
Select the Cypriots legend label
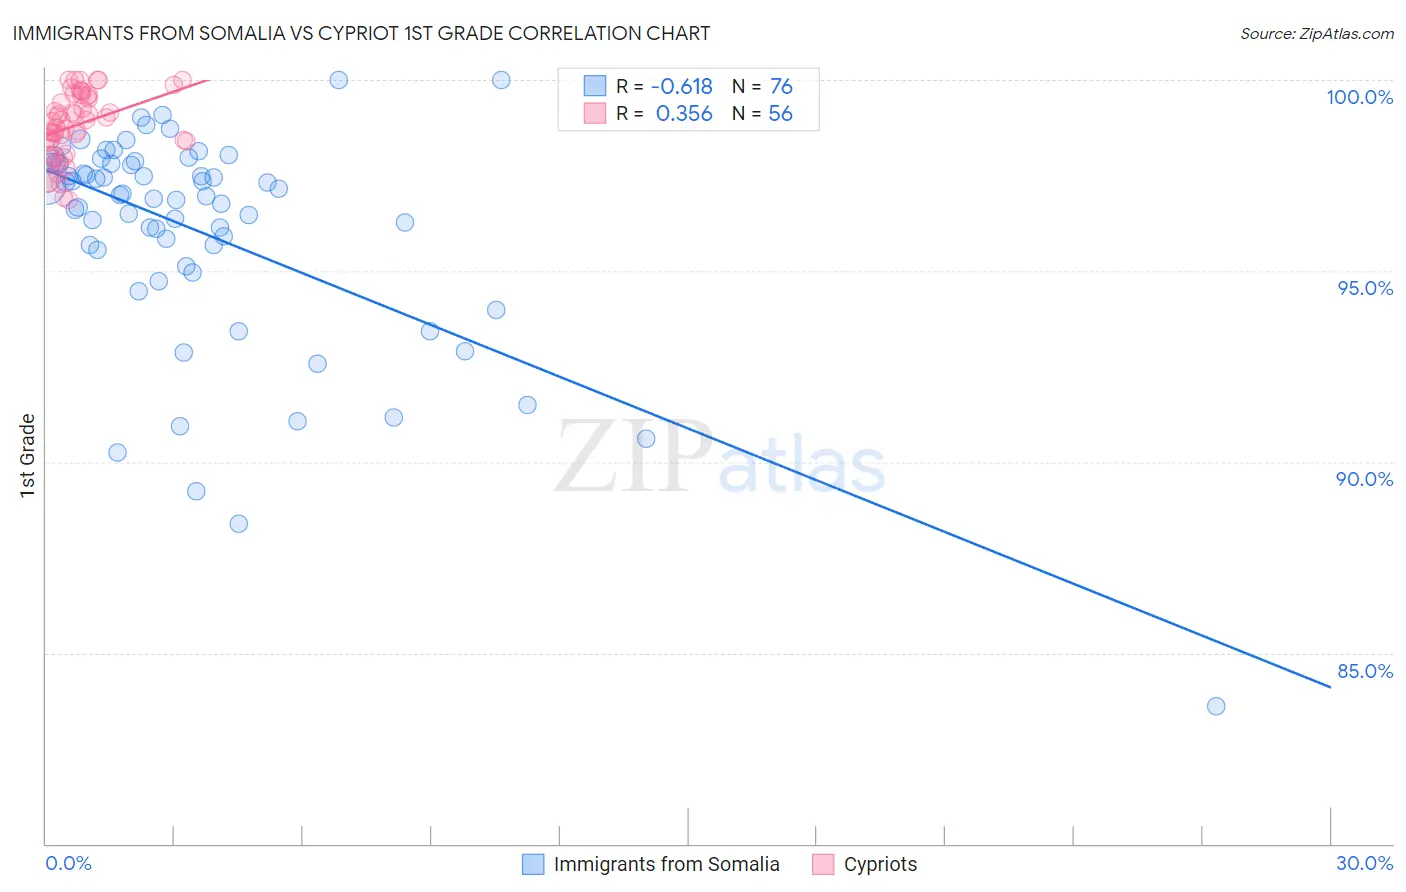click(x=880, y=864)
